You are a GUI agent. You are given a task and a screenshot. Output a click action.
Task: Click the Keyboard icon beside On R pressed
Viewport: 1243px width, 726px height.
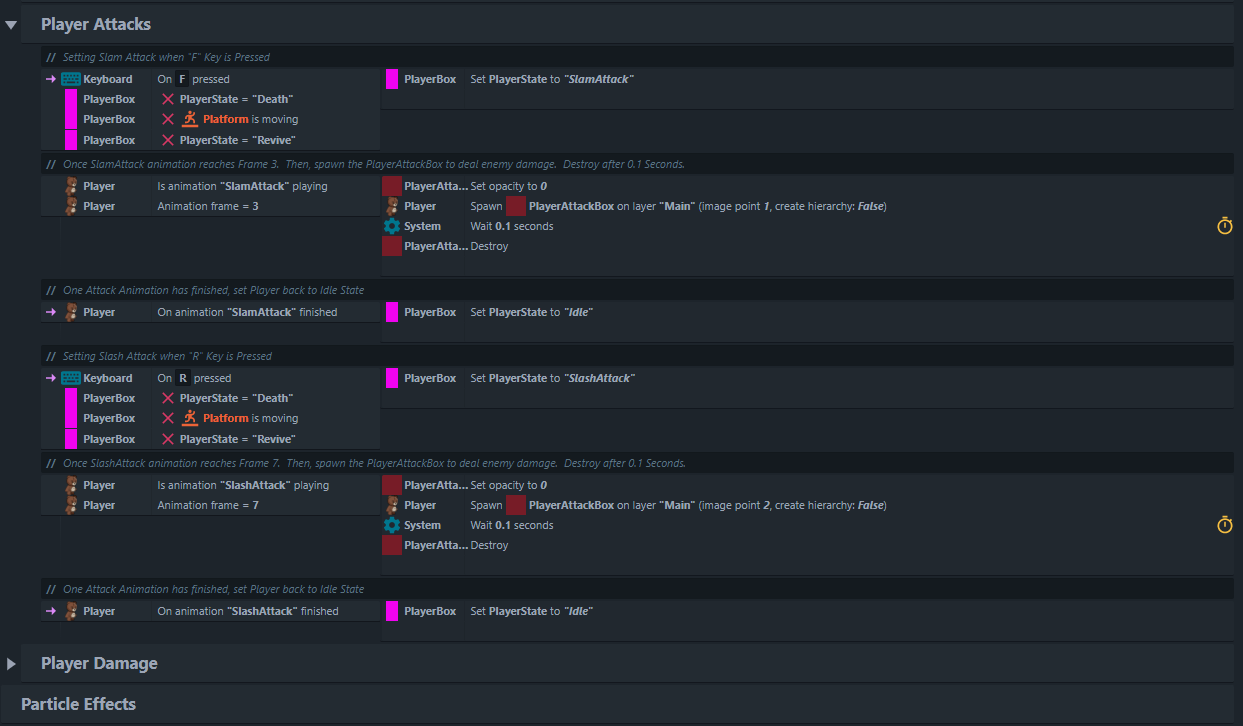71,378
